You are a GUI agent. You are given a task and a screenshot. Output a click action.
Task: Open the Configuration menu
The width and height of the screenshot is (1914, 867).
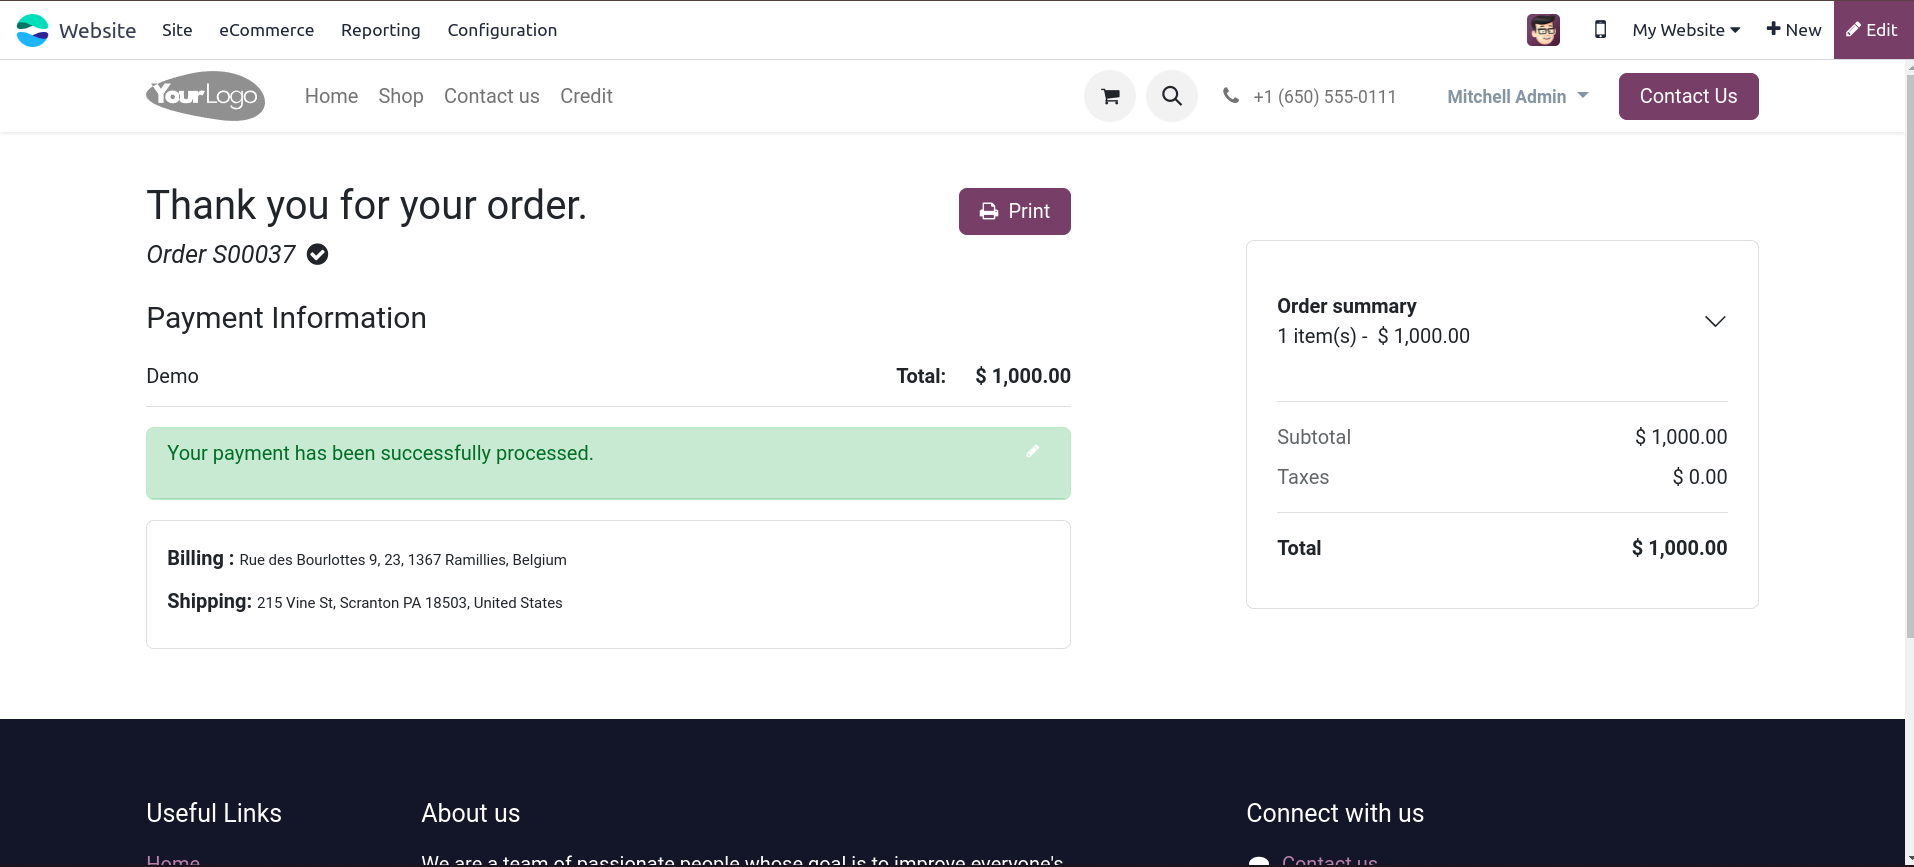click(502, 30)
